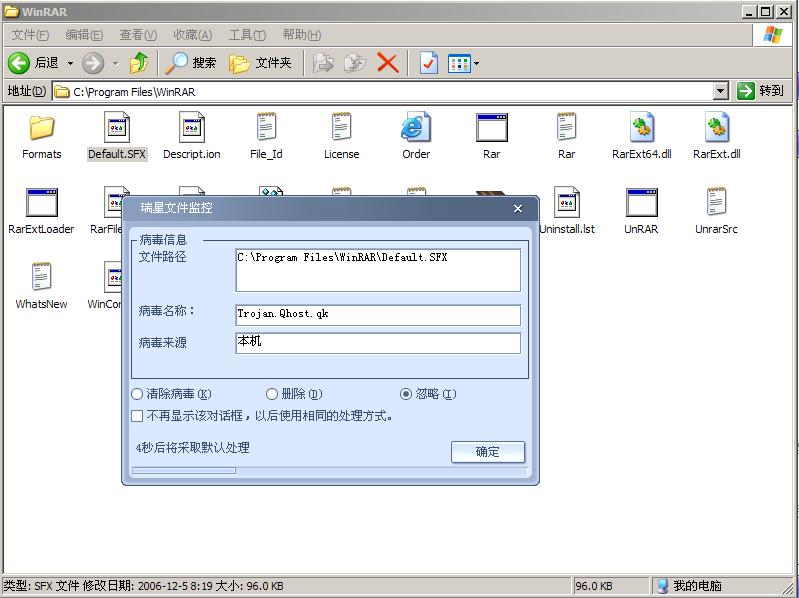Image resolution: width=799 pixels, height=598 pixels.
Task: Click the Copy To toolbar icon
Action: coord(355,63)
